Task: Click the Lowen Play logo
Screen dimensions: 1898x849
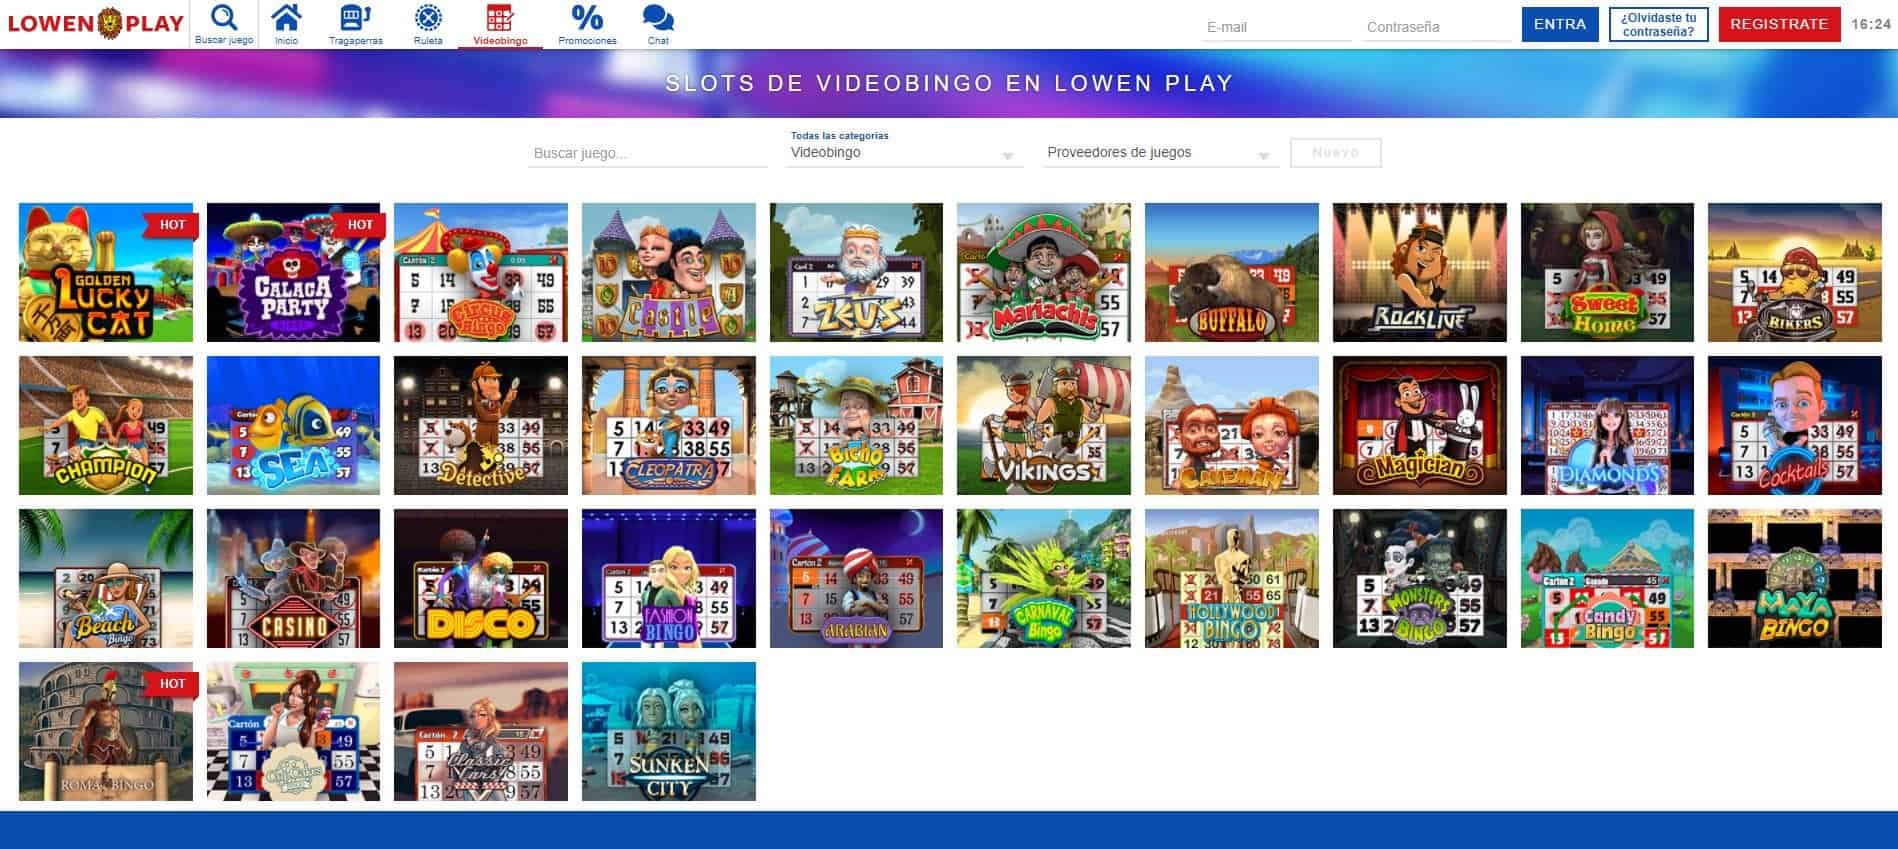Action: pos(96,23)
